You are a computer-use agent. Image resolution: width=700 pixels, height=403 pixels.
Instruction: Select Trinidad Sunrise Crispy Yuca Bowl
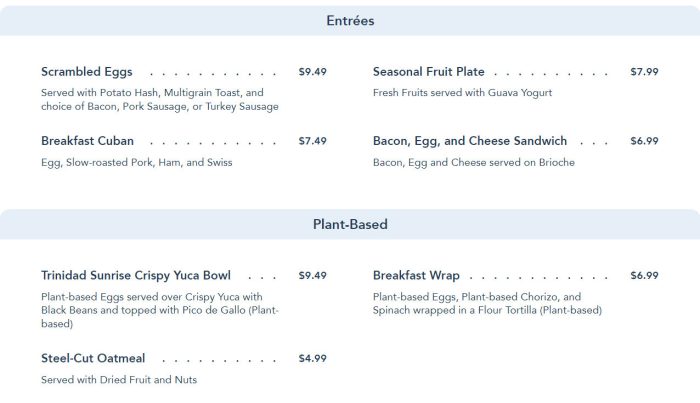click(136, 275)
